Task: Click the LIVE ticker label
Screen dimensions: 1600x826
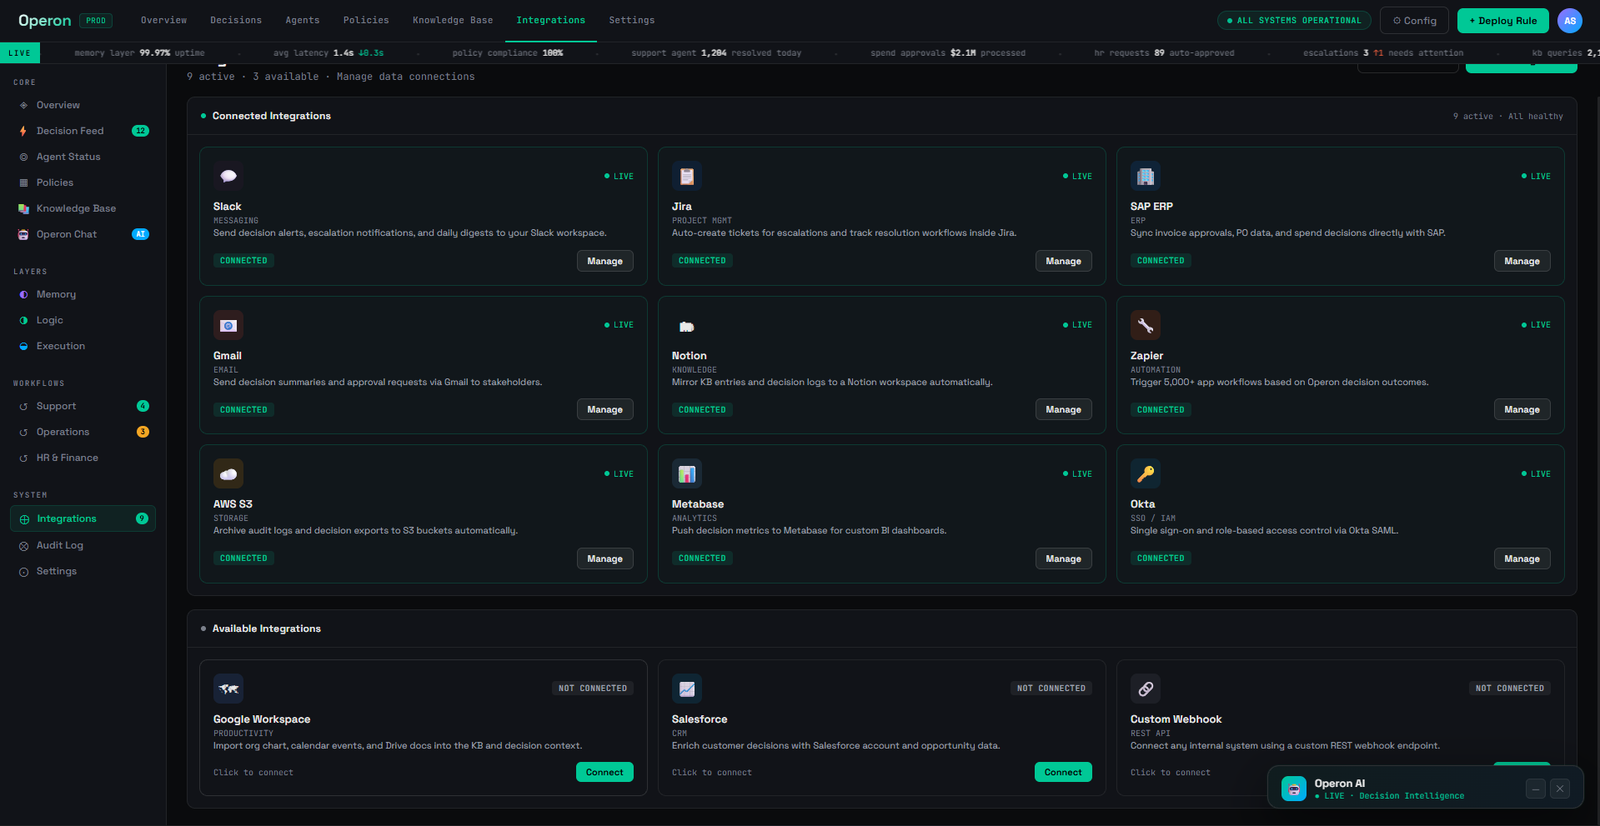Action: tap(20, 53)
